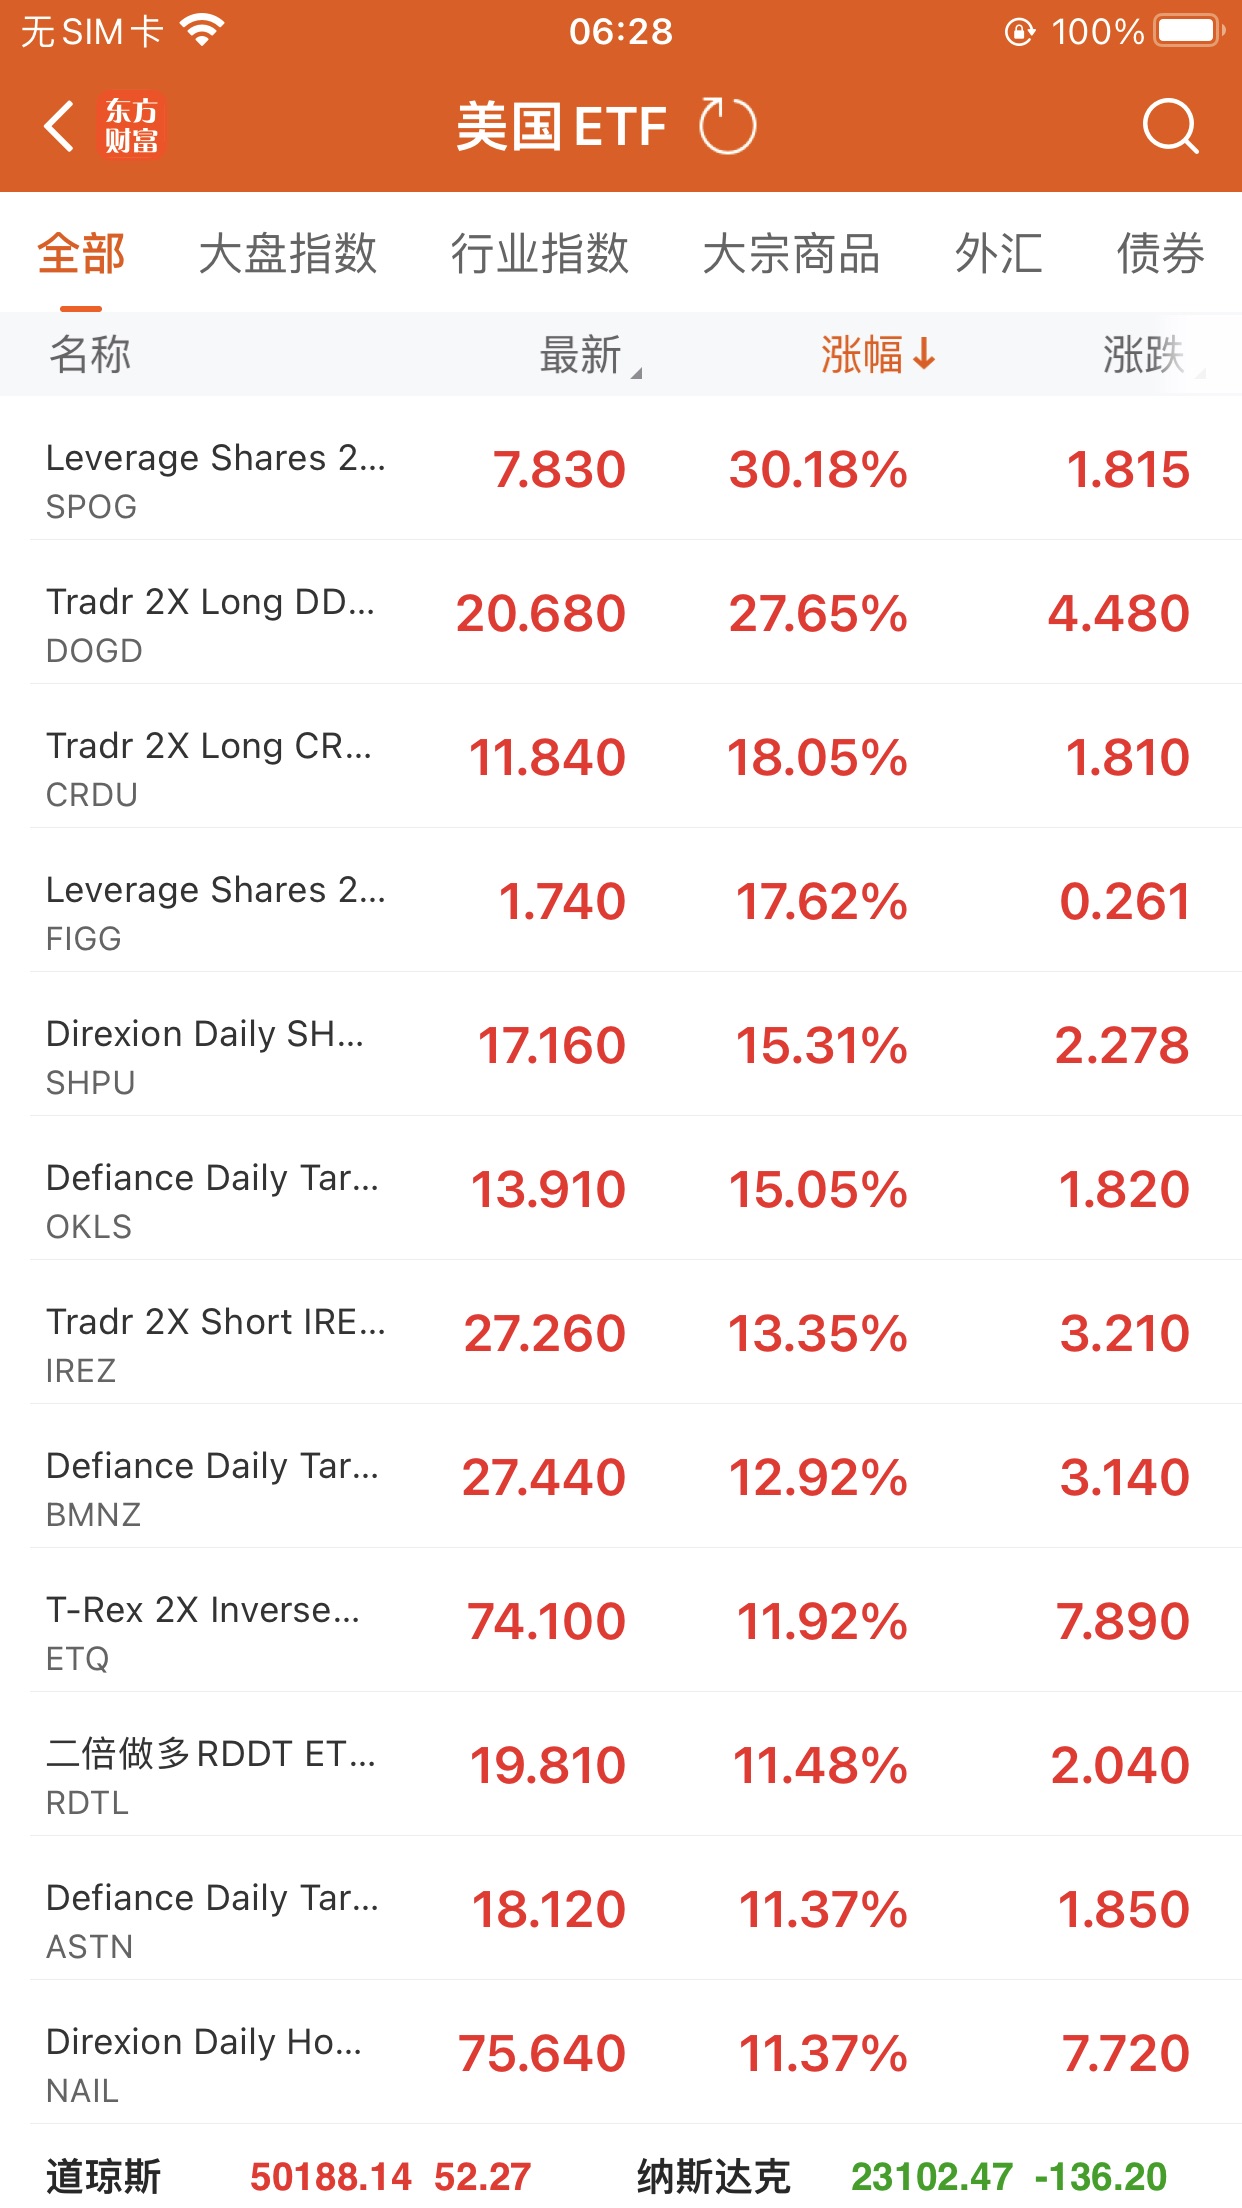Select the 外汇 tab

[x=998, y=254]
